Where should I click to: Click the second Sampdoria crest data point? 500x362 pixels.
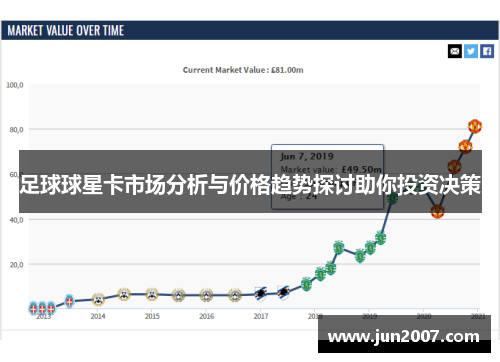coord(283,293)
